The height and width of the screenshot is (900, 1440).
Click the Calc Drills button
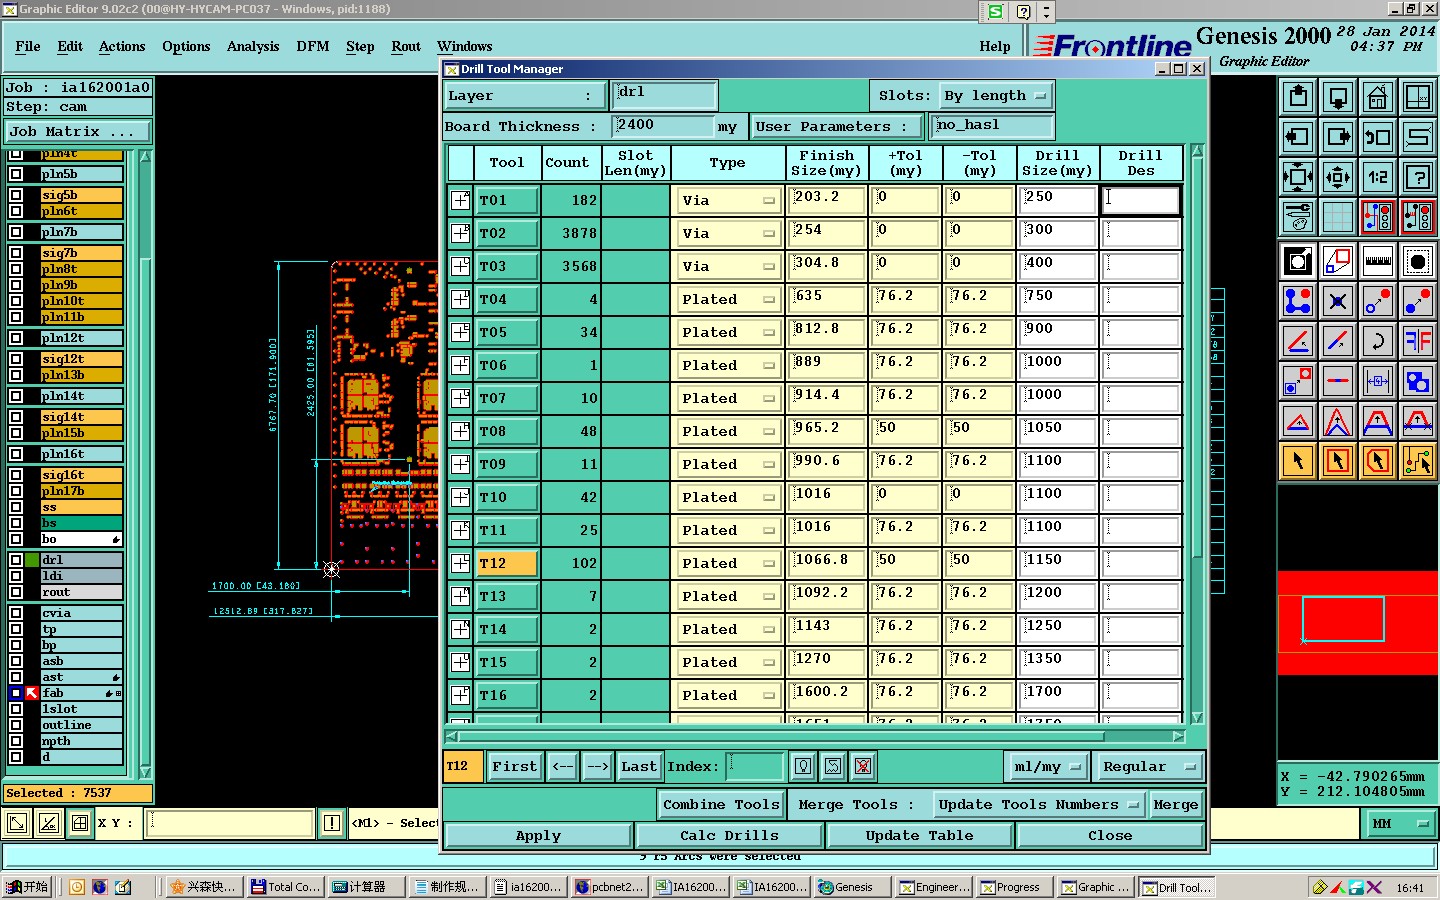729,836
